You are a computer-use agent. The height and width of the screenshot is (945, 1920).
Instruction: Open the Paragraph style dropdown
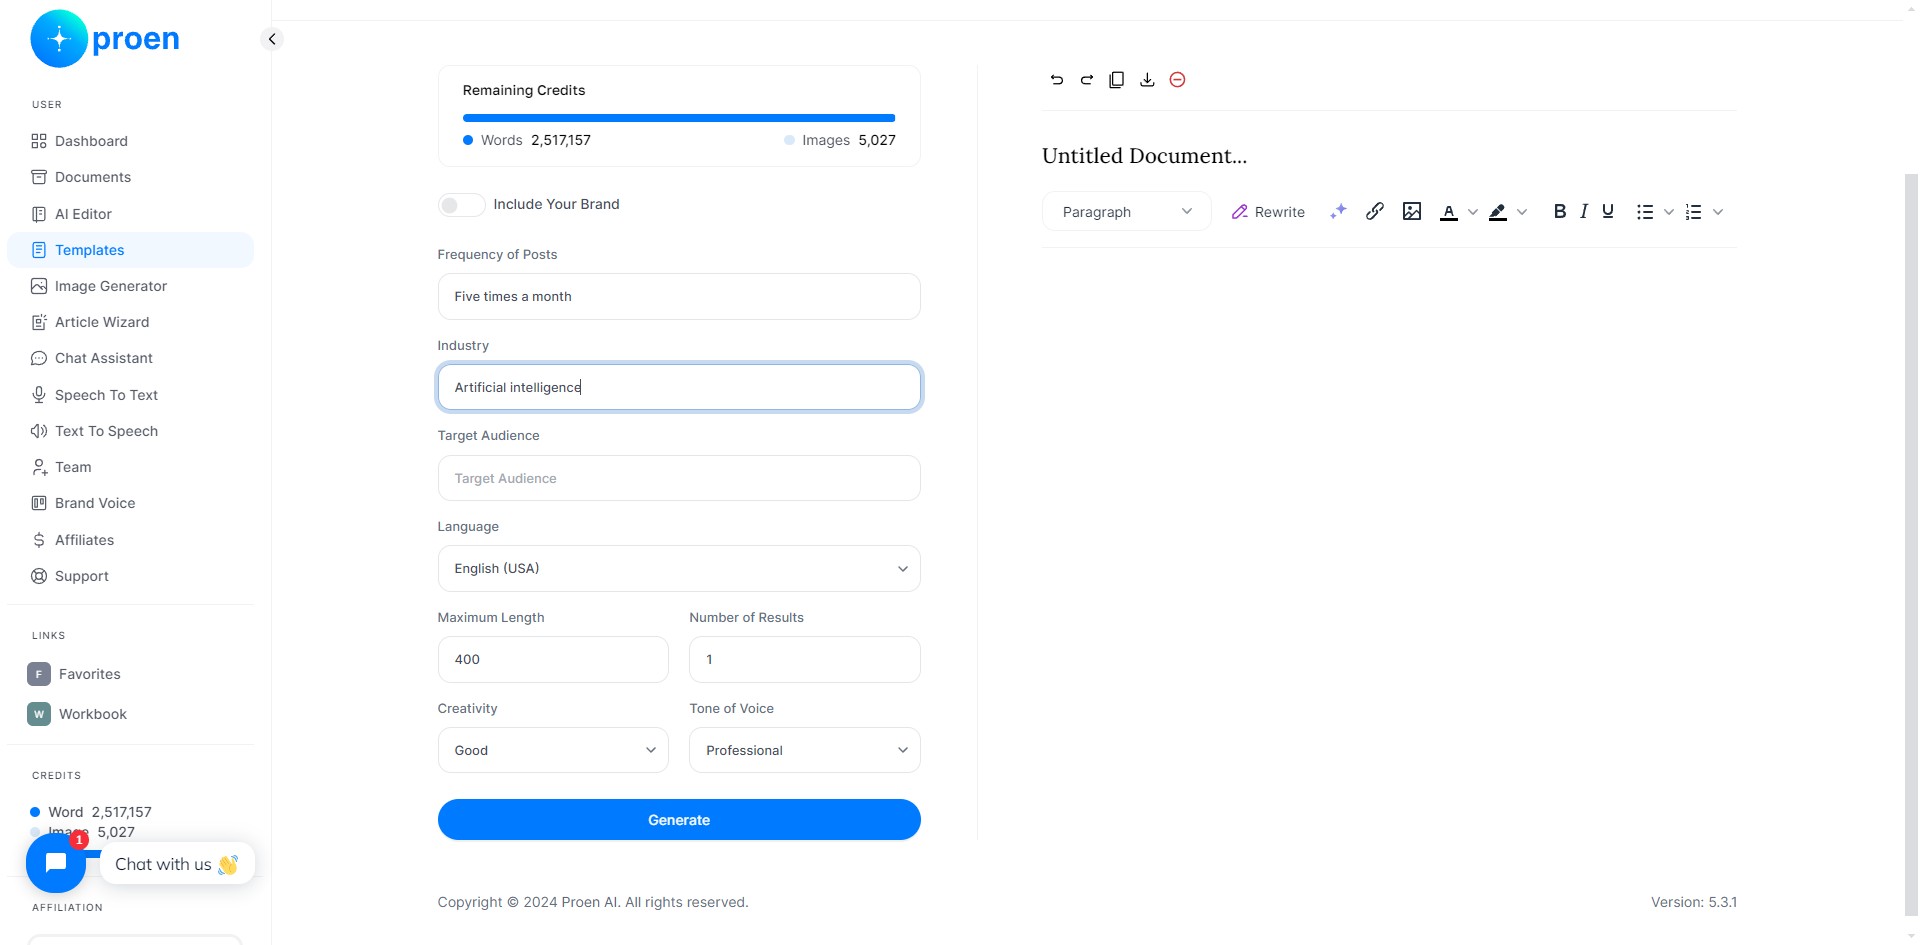pos(1127,212)
